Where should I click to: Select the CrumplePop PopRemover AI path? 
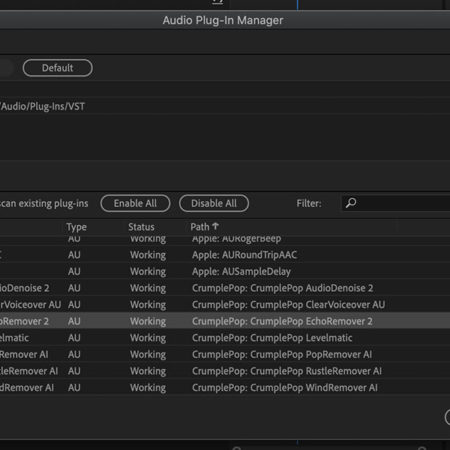tap(282, 355)
